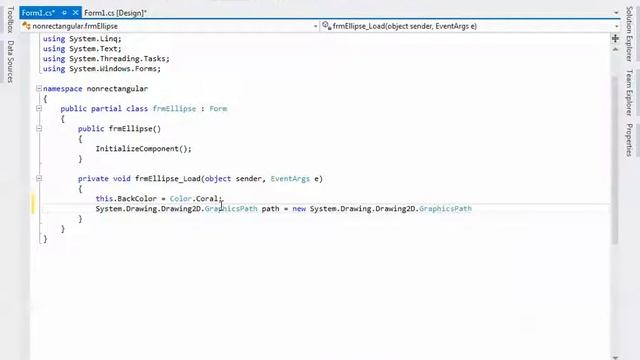Click on 'this.BackColor' text
Image resolution: width=640 pixels, height=360 pixels.
[126, 199]
